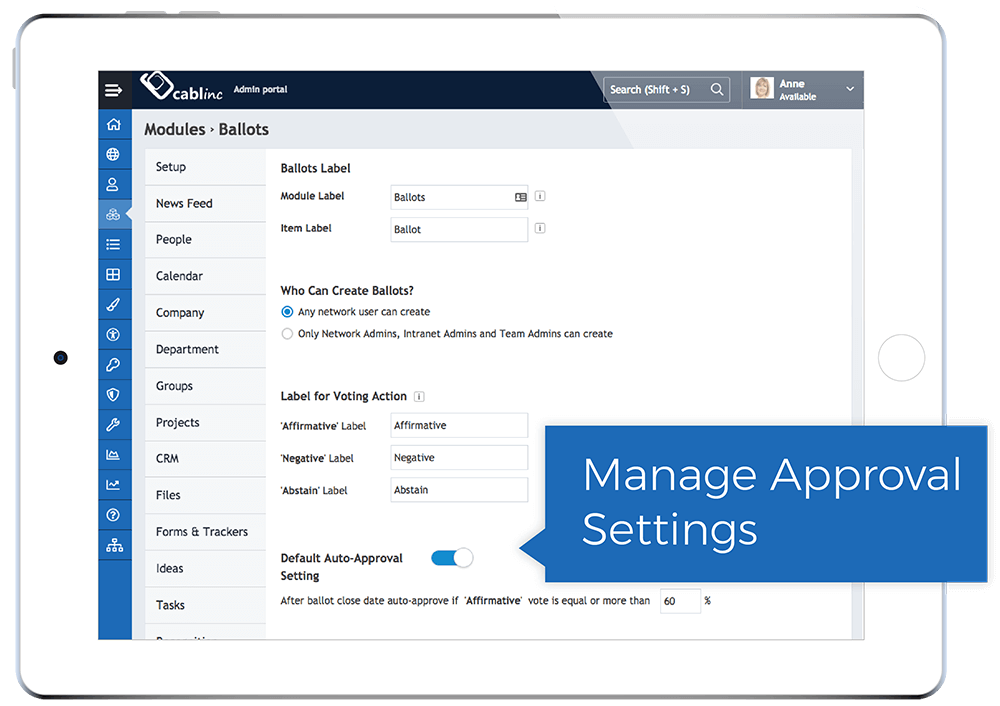Image resolution: width=1000 pixels, height=706 pixels.
Task: Click the hamburger menu at top left
Action: coord(114,89)
